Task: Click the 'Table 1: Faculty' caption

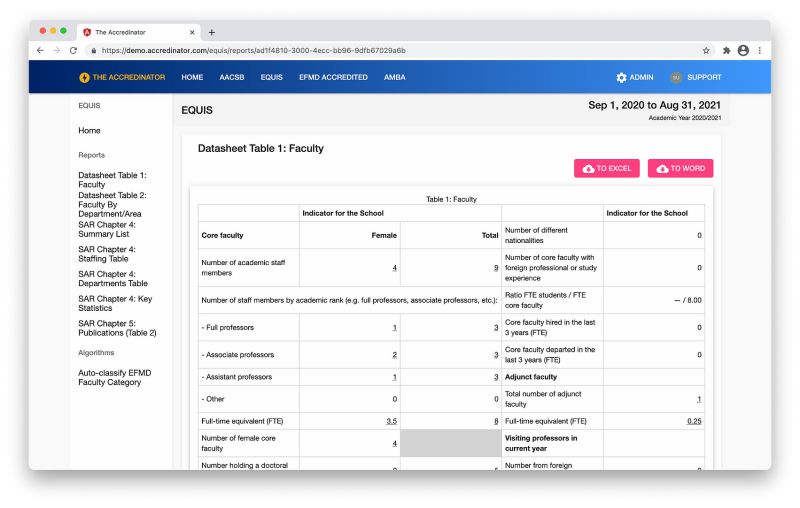Action: click(x=452, y=199)
